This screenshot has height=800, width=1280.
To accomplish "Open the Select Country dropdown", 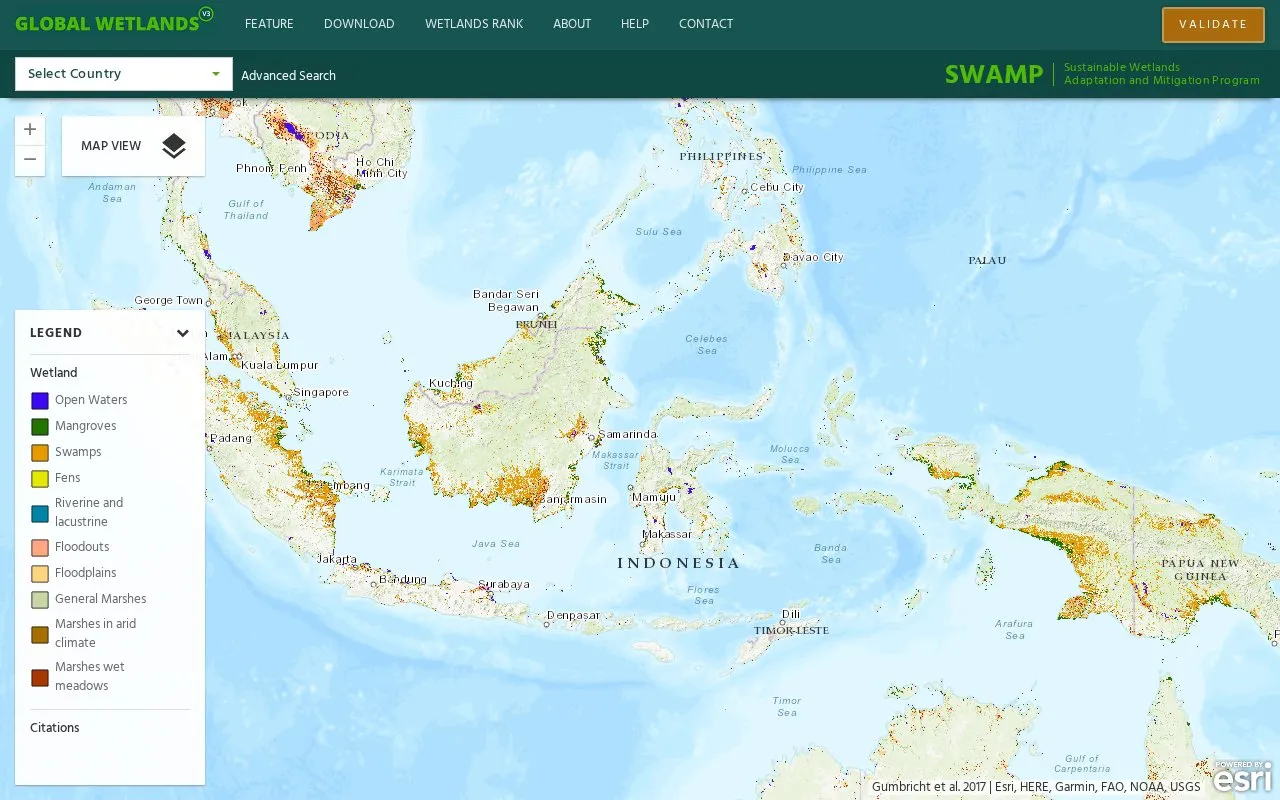I will (124, 74).
